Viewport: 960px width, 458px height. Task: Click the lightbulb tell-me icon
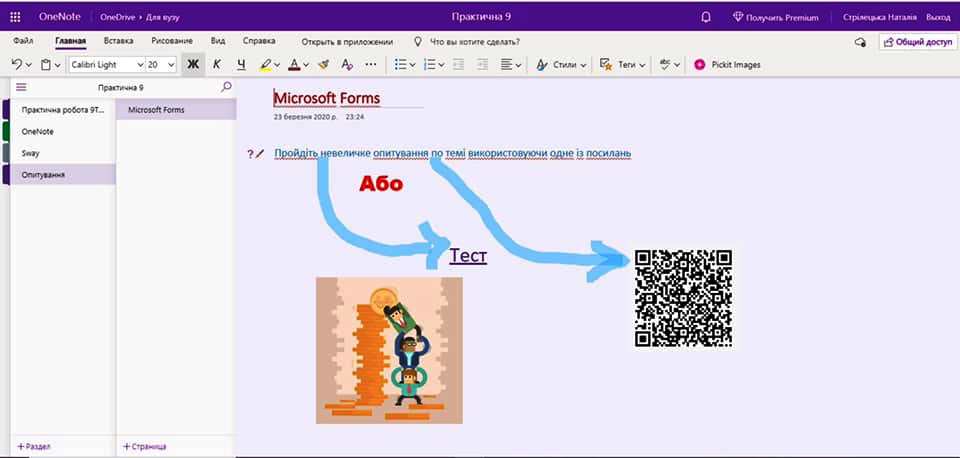point(418,42)
